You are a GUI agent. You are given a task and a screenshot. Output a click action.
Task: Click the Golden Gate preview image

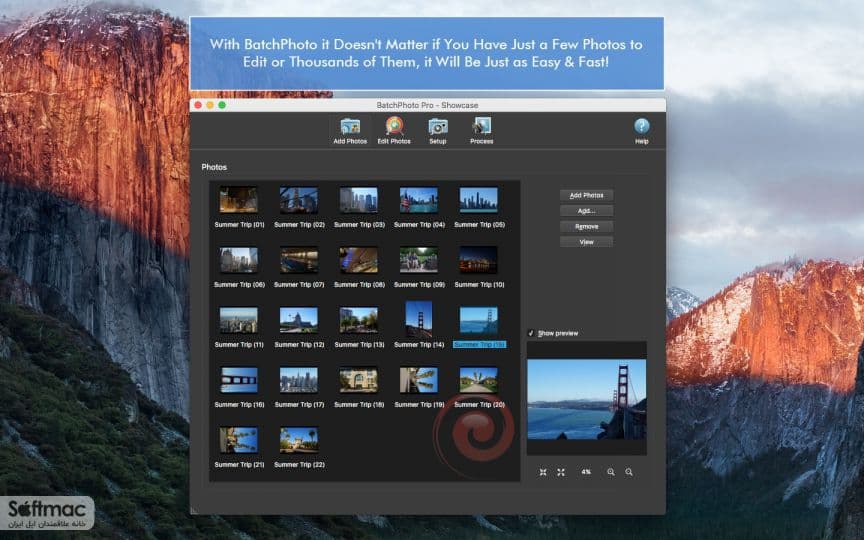(x=586, y=399)
